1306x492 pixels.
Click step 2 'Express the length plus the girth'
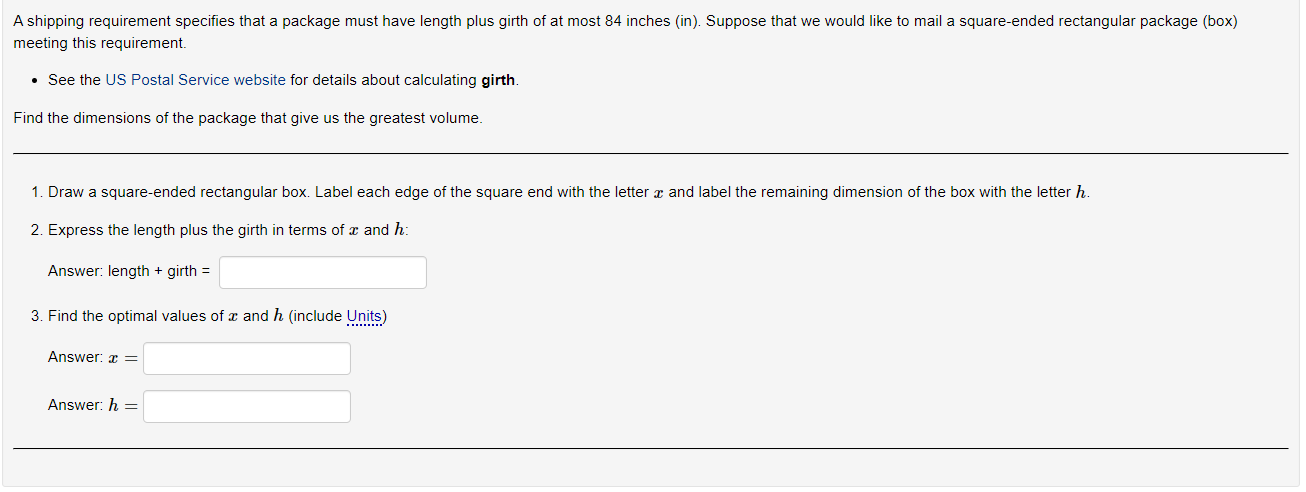point(220,230)
